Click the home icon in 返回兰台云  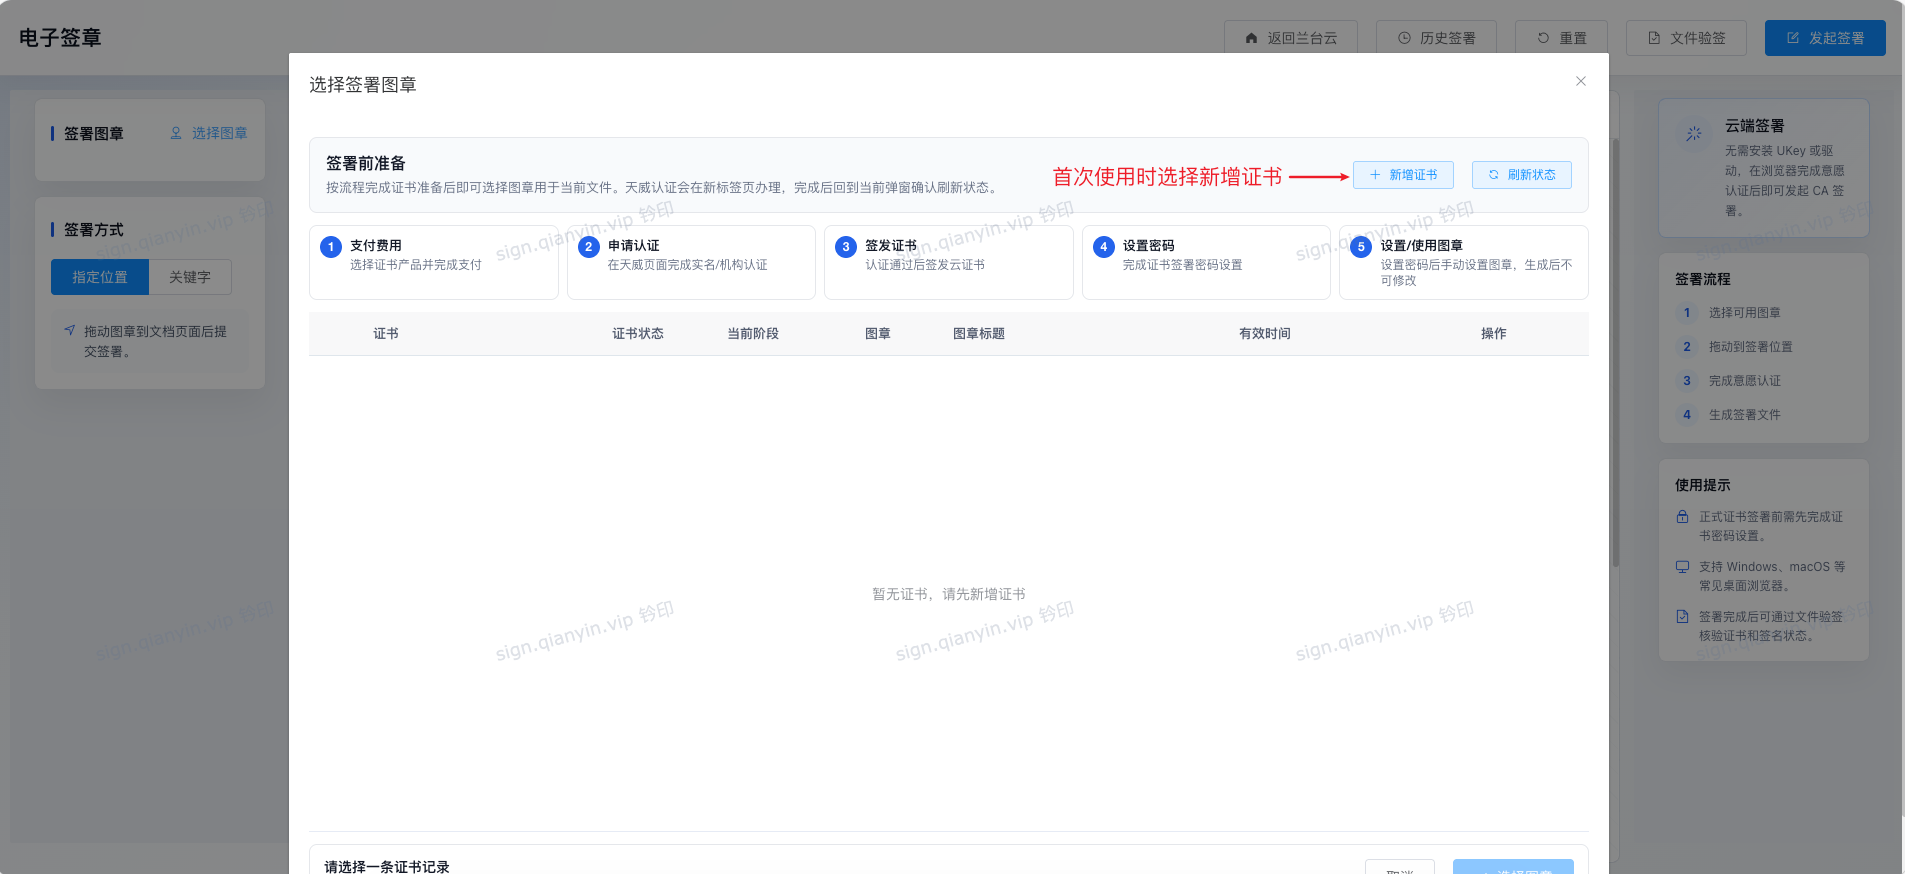point(1251,38)
